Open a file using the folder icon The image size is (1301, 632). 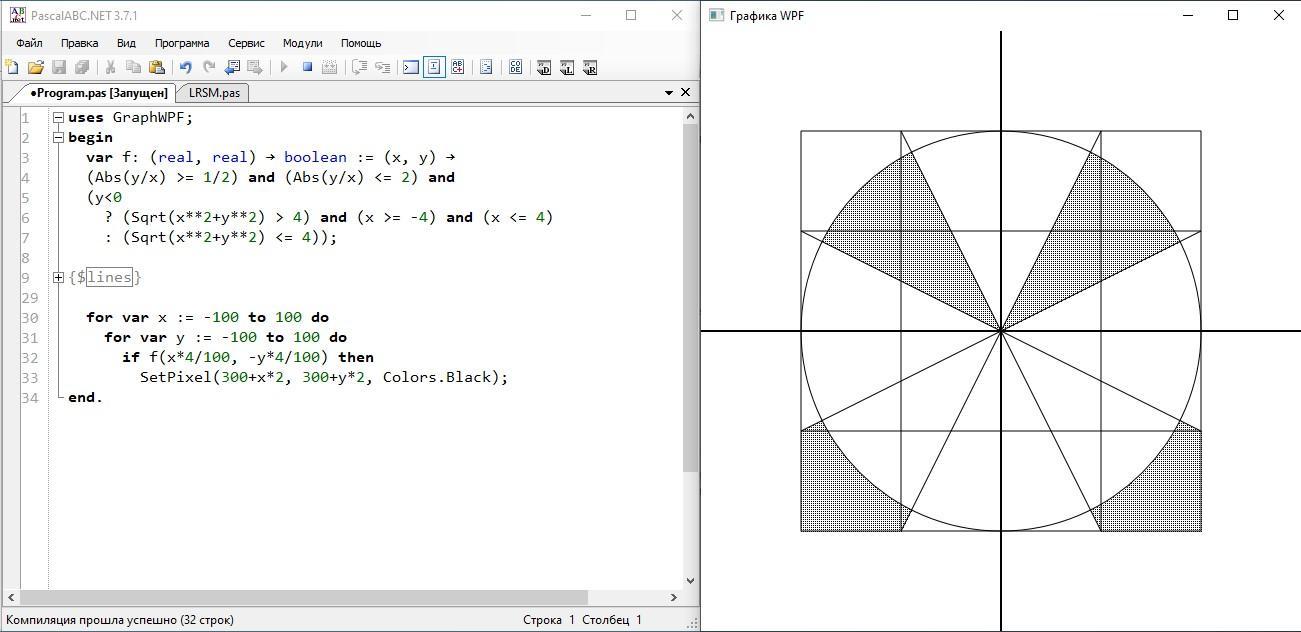click(x=36, y=67)
